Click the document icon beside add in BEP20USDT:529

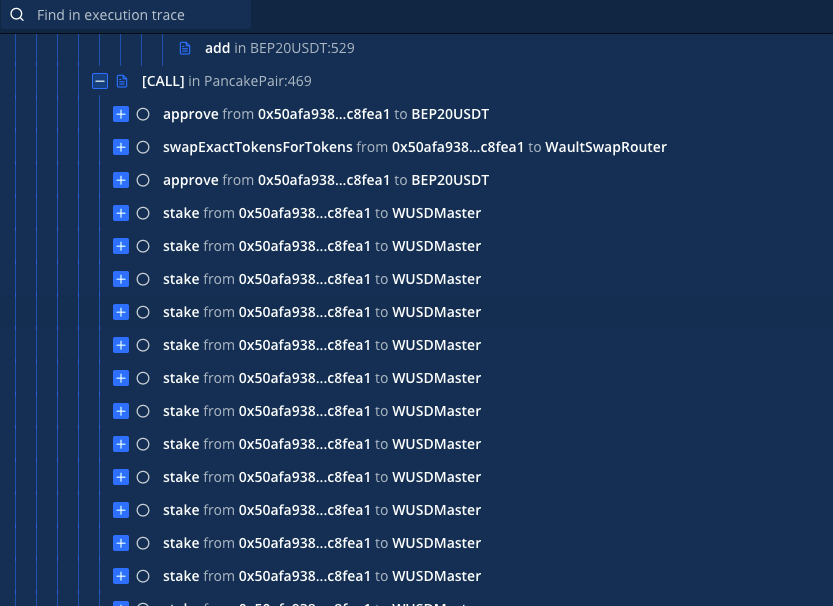pyautogui.click(x=185, y=48)
